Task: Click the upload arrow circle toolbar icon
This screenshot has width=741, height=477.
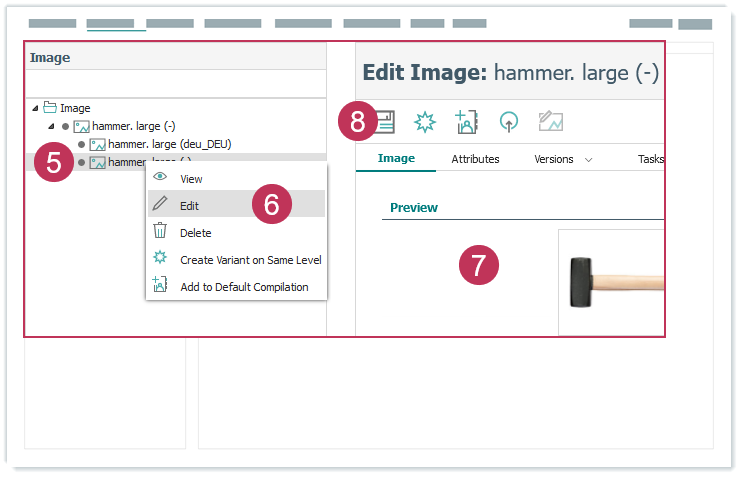Action: 509,122
